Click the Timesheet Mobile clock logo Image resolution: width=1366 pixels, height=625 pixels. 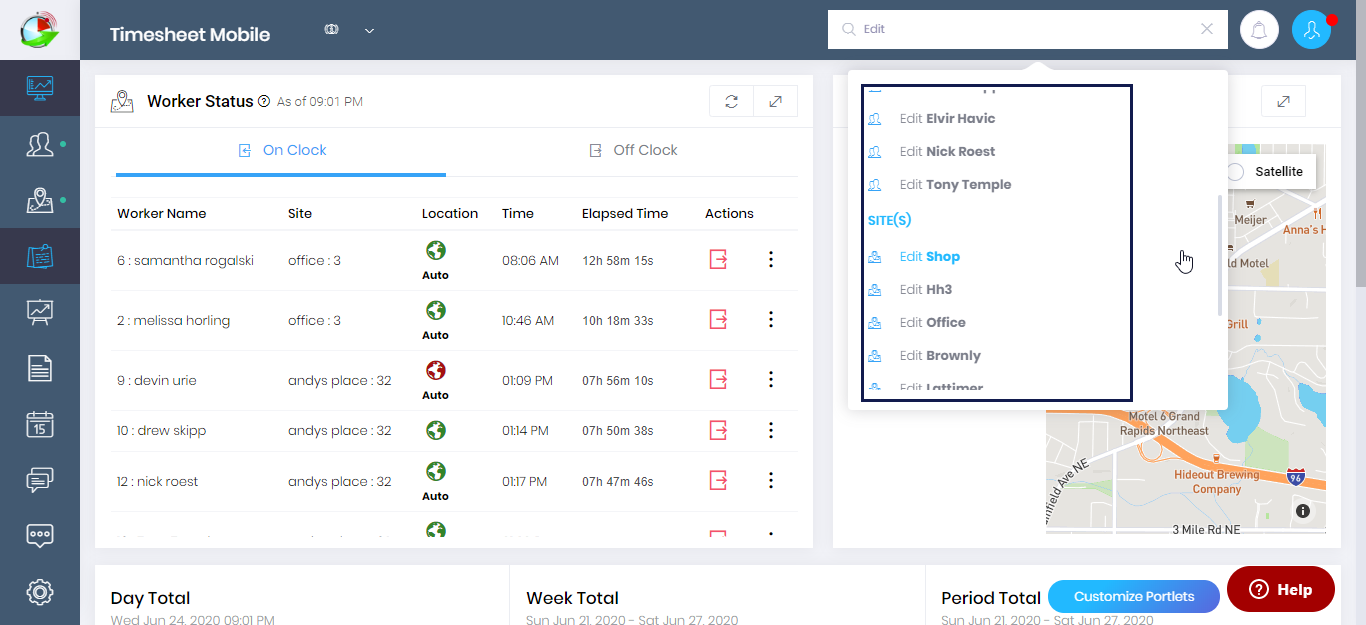[x=40, y=29]
